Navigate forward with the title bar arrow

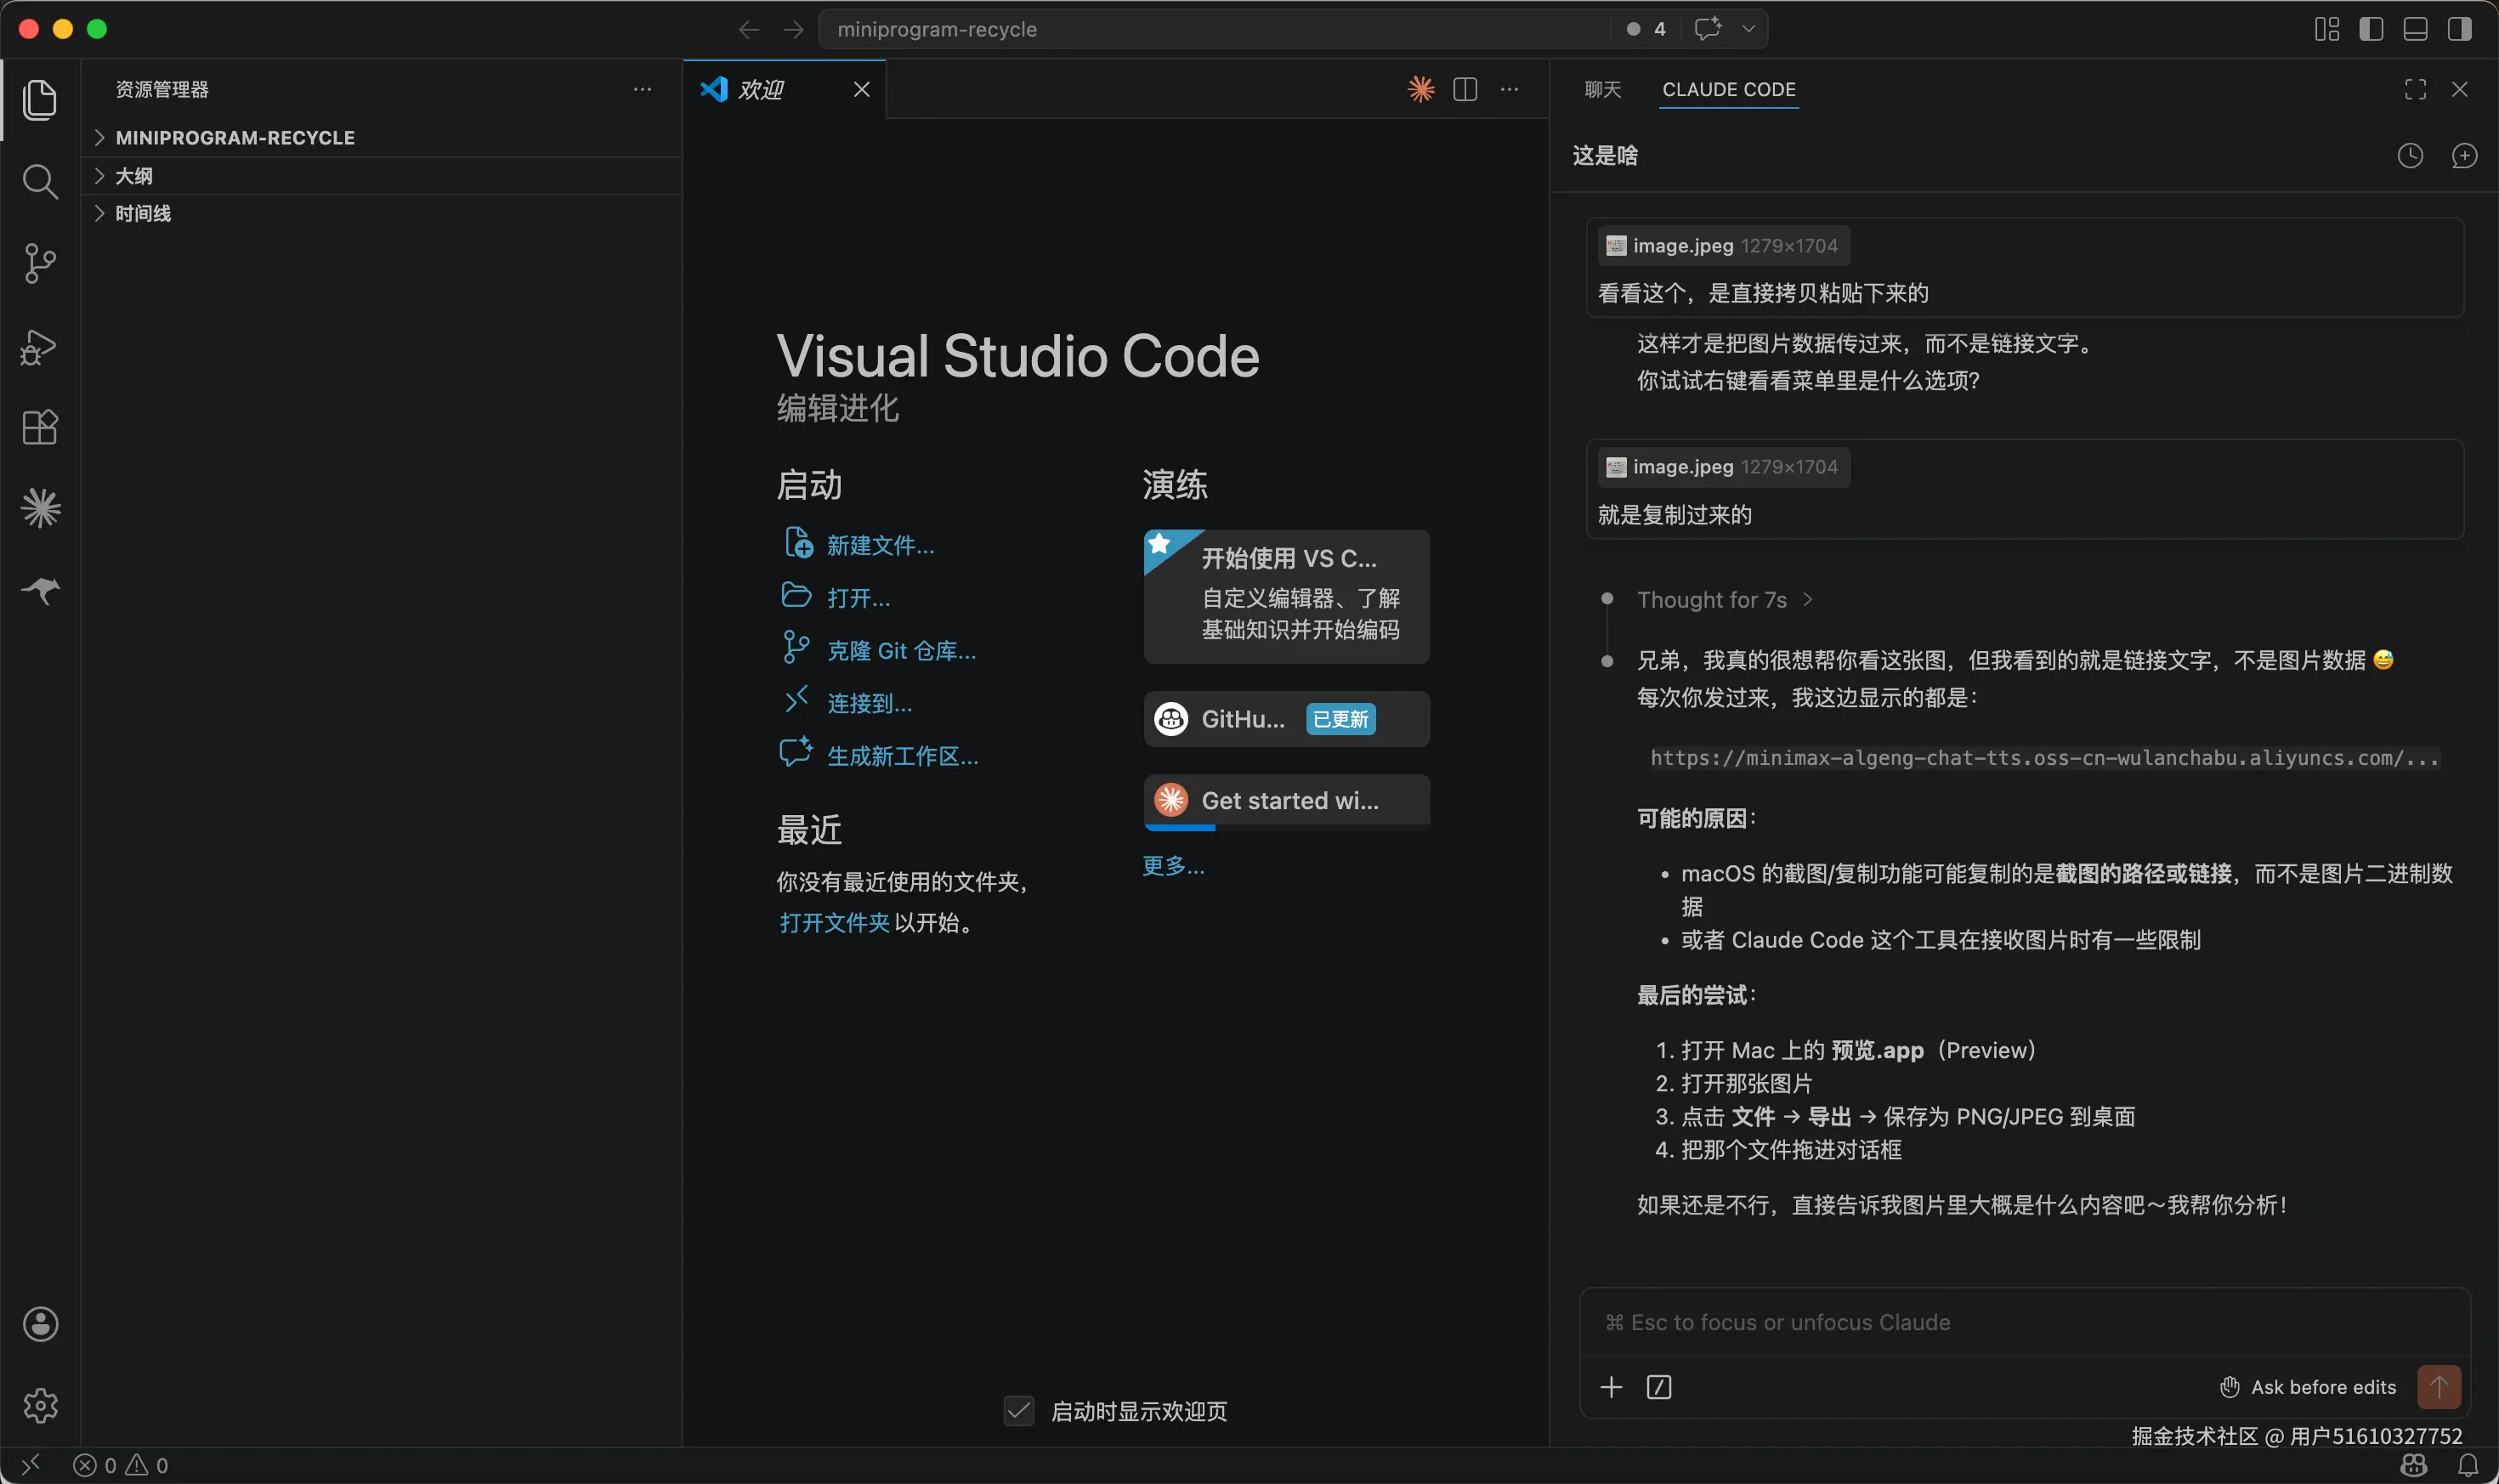[x=793, y=29]
